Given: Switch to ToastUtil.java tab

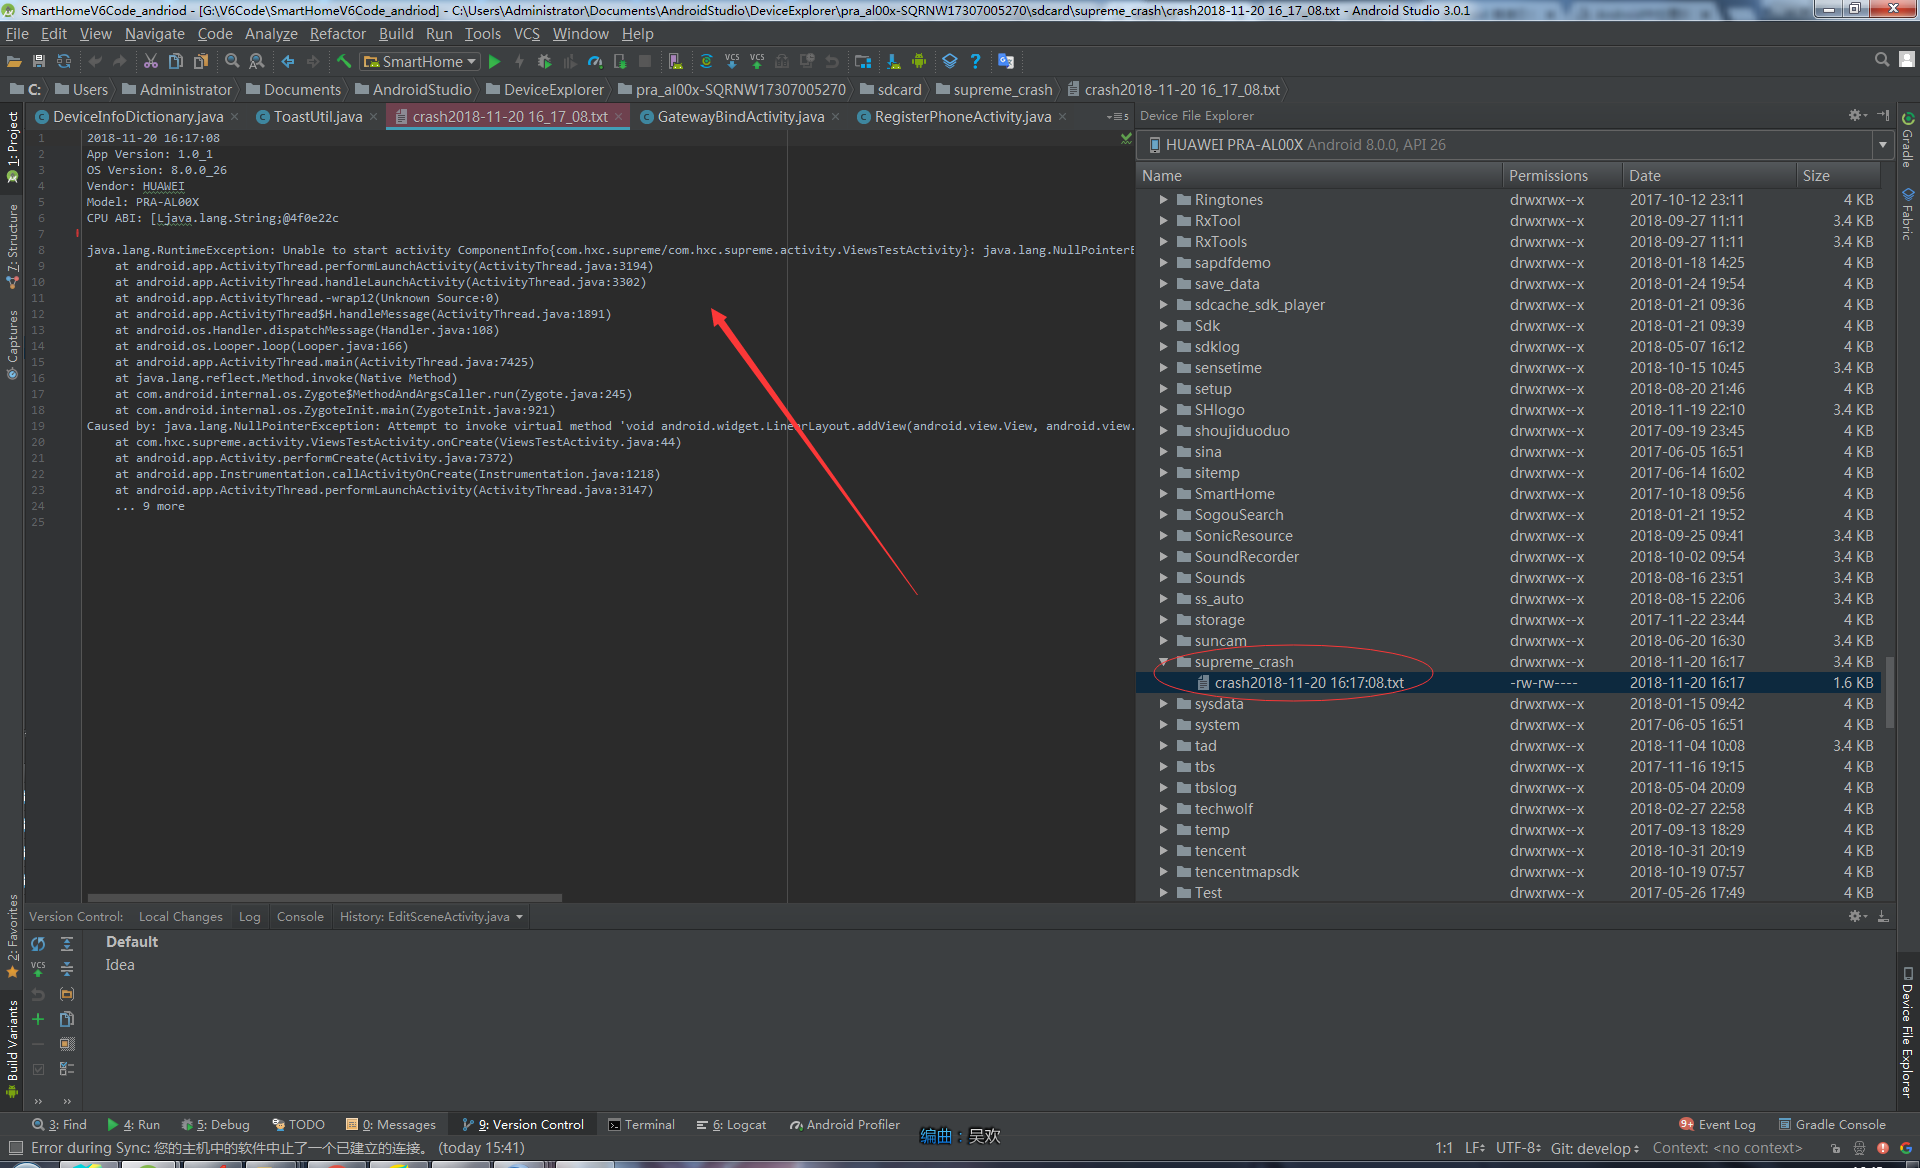Looking at the screenshot, I should pyautogui.click(x=317, y=117).
